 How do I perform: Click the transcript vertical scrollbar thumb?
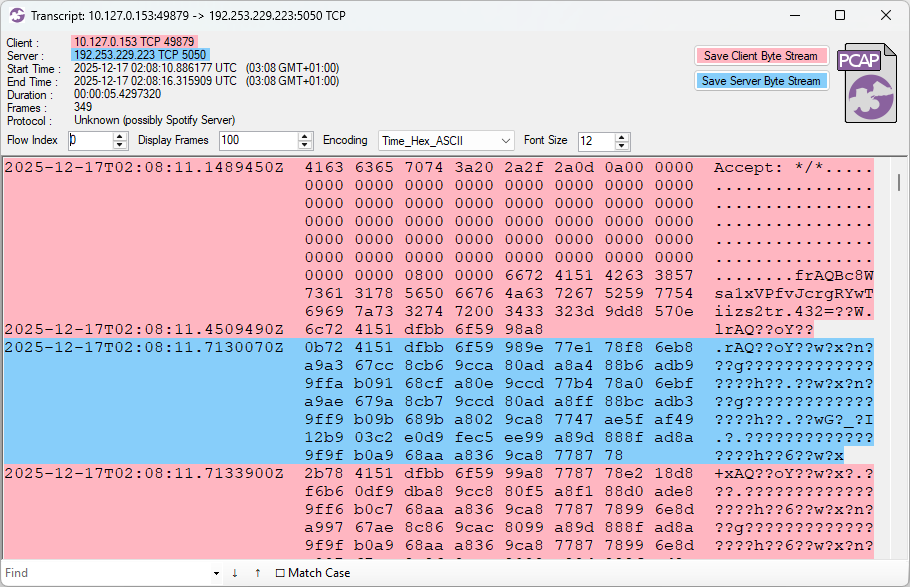900,181
